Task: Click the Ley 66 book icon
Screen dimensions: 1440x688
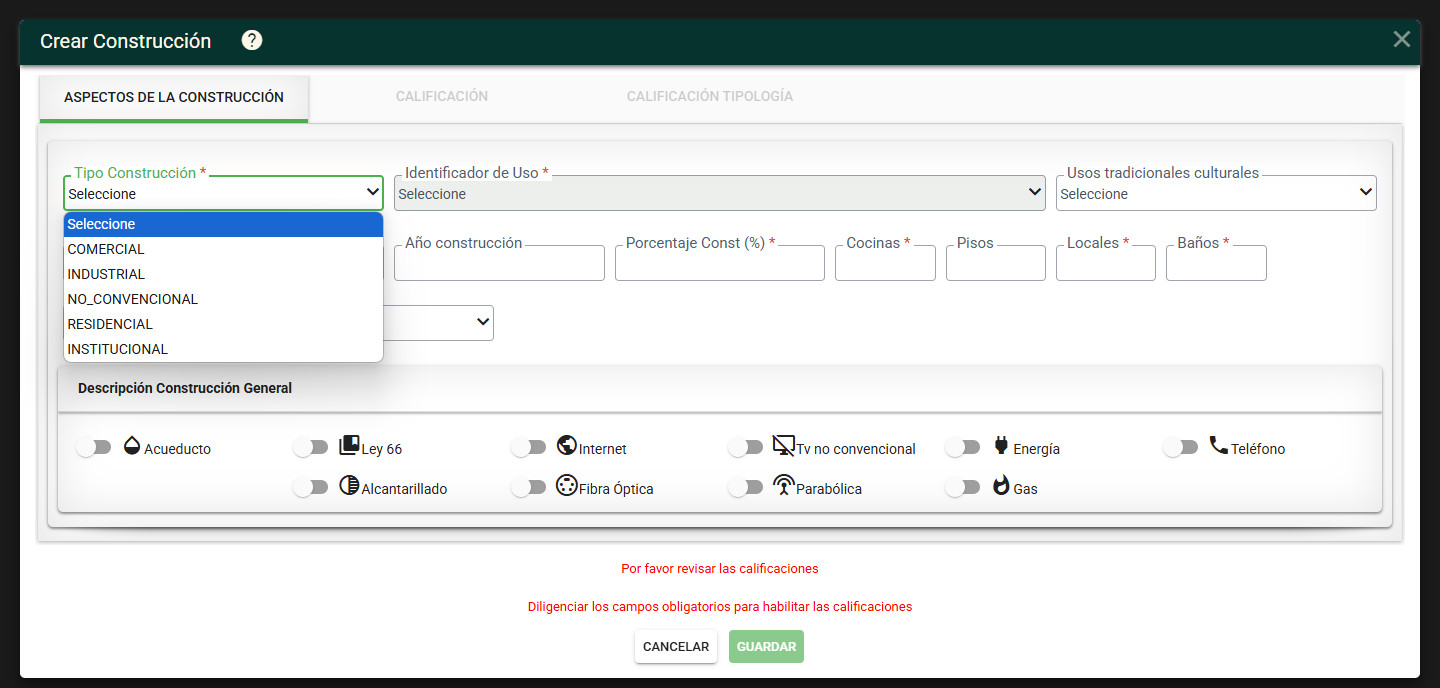Action: point(349,446)
